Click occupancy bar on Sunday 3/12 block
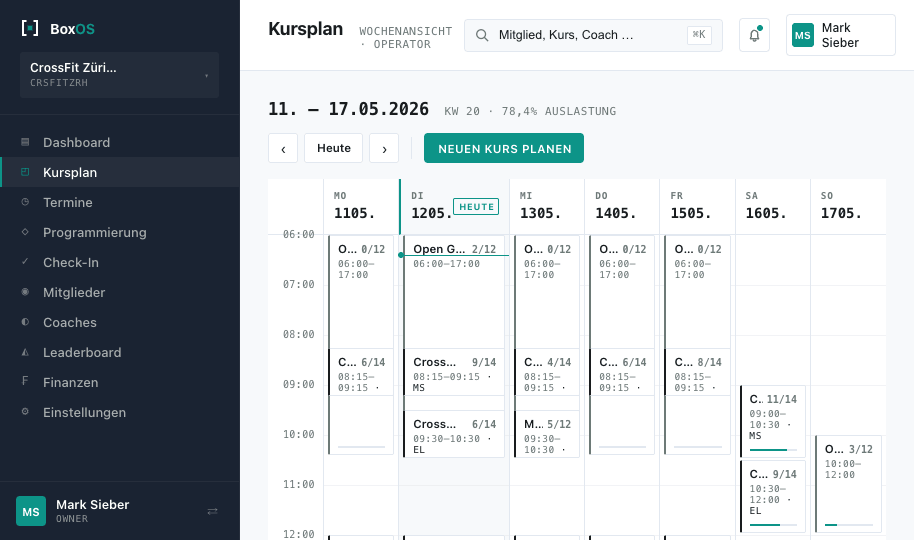Viewport: 914px width, 540px height. pos(849,525)
